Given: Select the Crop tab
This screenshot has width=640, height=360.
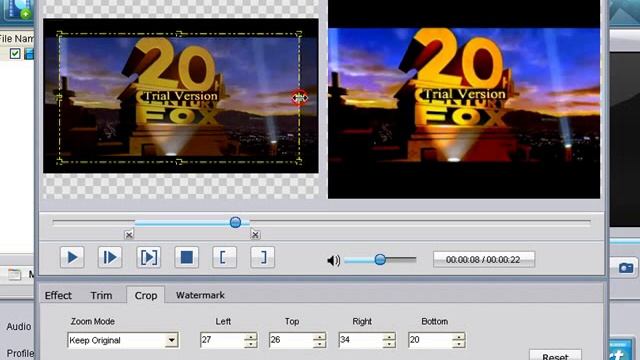Looking at the screenshot, I should (x=146, y=295).
